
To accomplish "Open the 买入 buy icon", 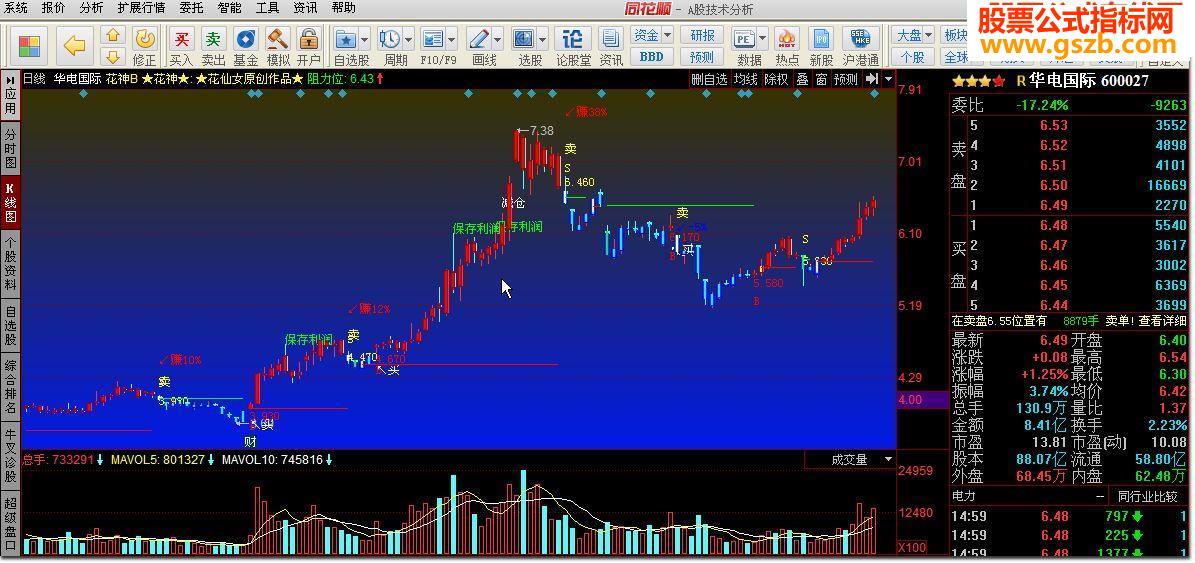I will tap(181, 39).
